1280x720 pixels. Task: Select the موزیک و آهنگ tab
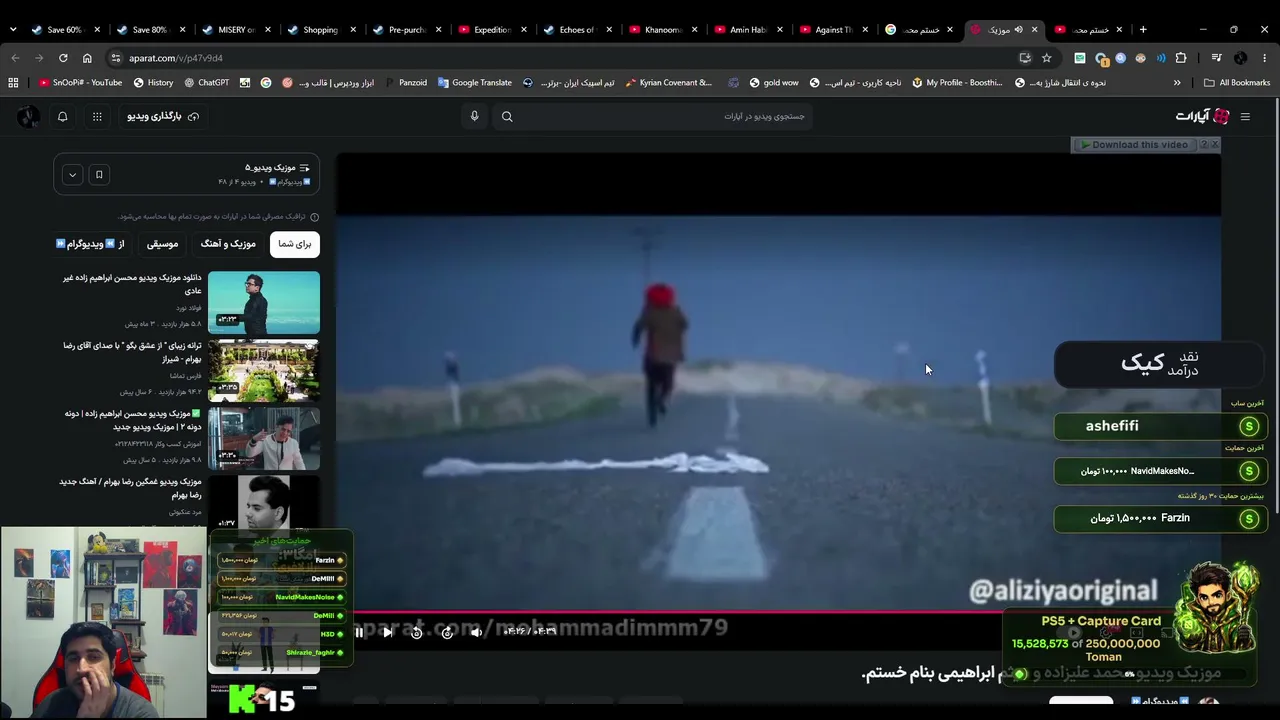click(228, 244)
